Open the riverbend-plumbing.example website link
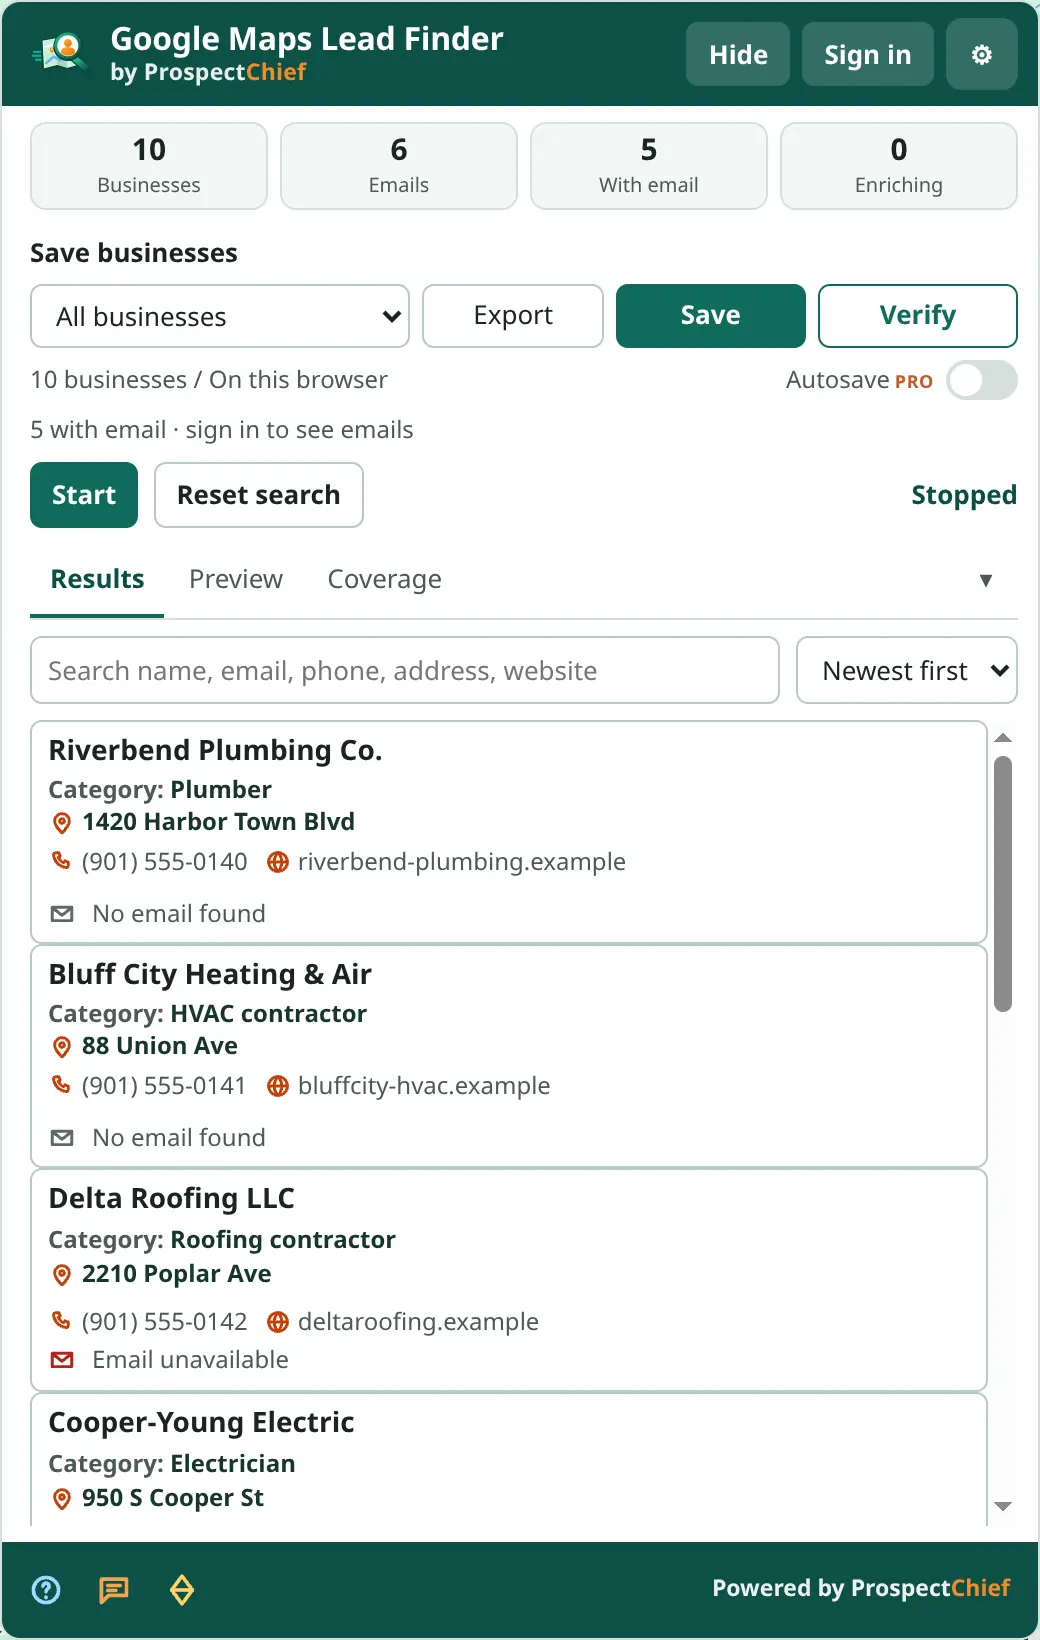The height and width of the screenshot is (1640, 1040). [x=462, y=862]
